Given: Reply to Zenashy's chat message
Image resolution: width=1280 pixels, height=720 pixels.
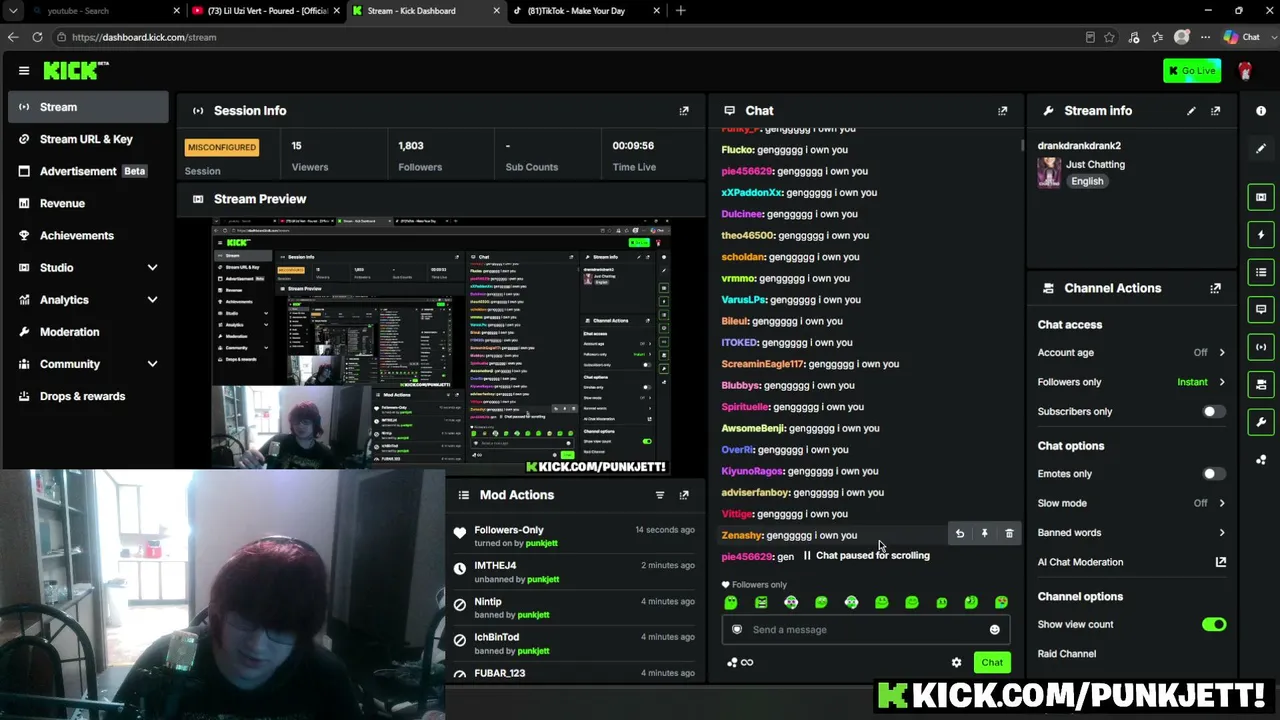Looking at the screenshot, I should (x=960, y=534).
